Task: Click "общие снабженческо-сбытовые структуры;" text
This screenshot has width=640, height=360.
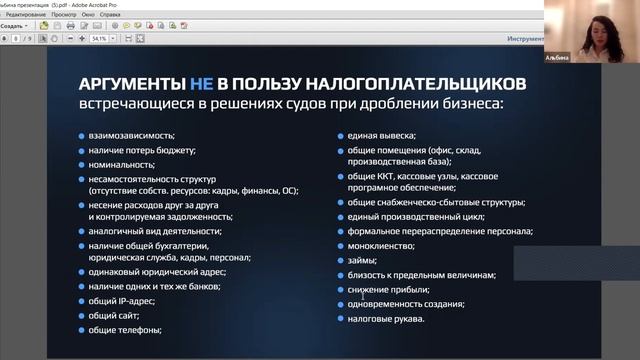Action: coord(436,202)
